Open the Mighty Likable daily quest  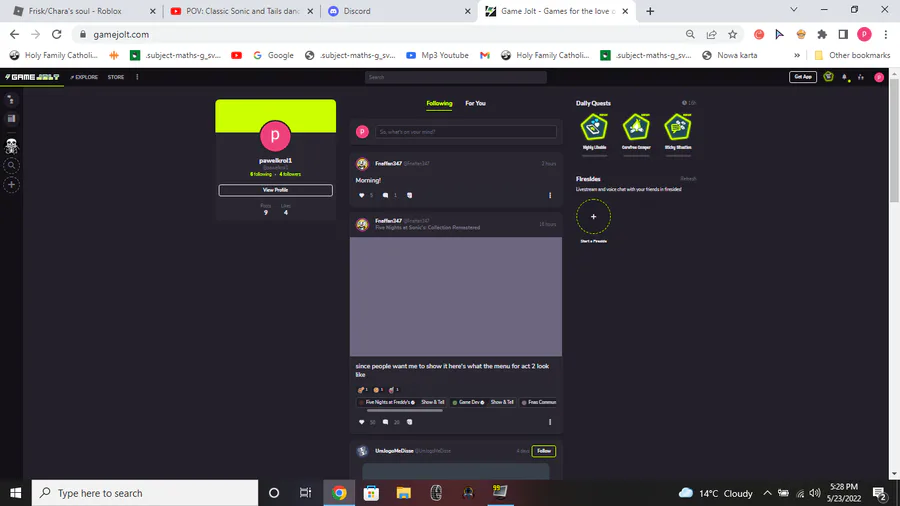pos(594,127)
